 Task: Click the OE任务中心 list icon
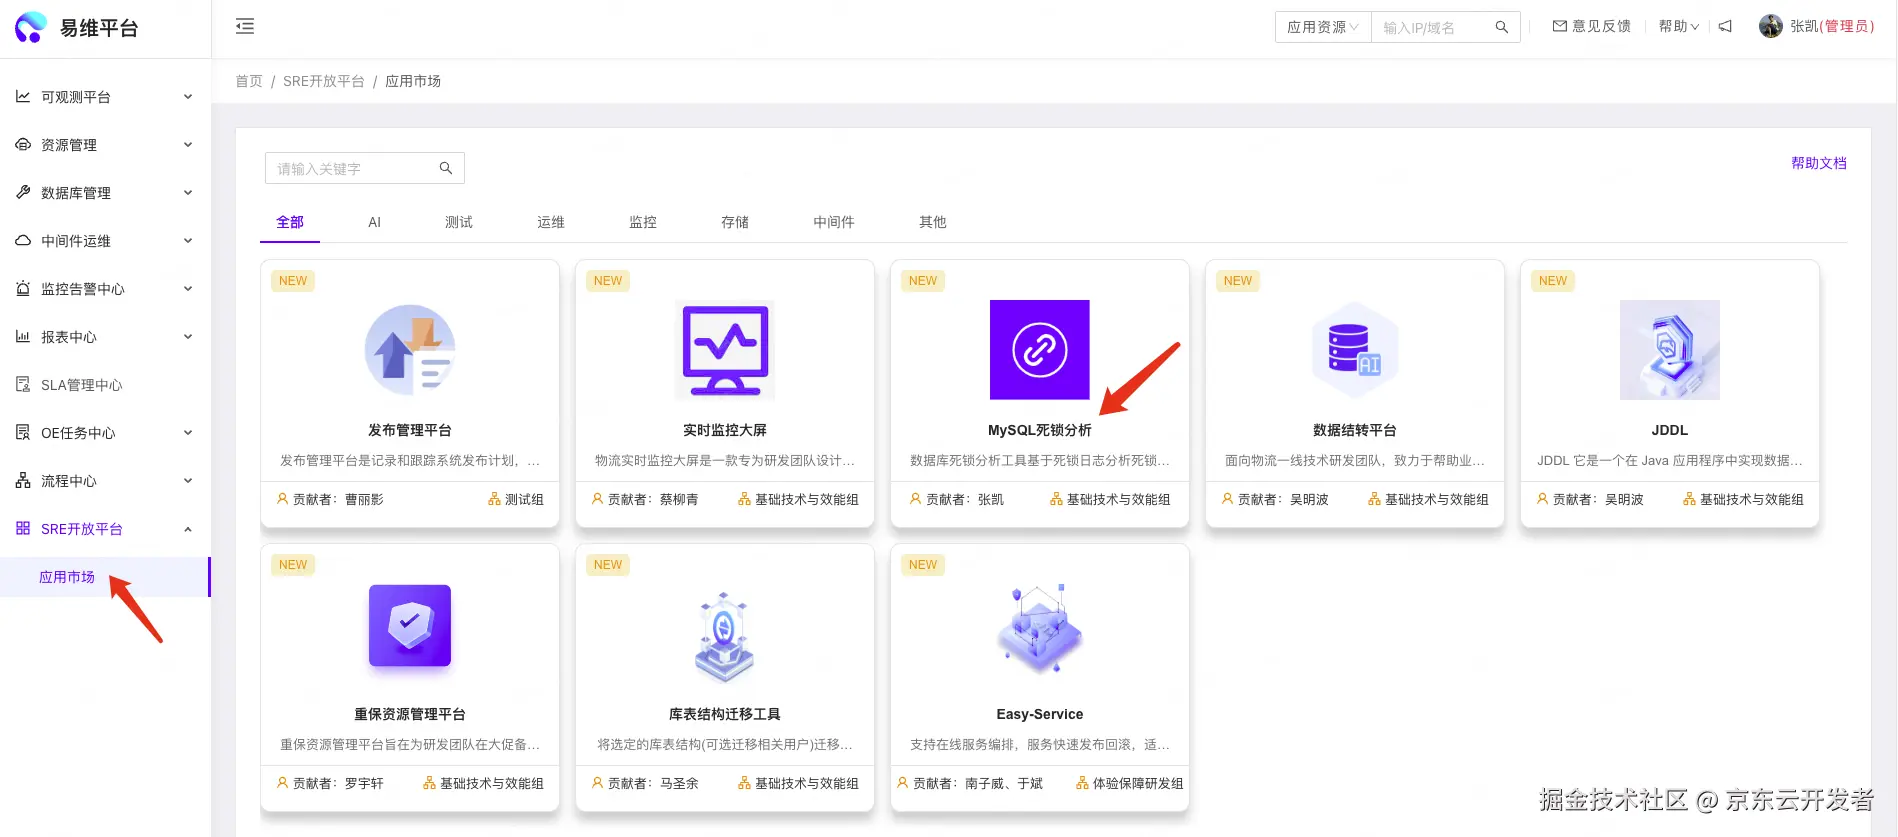(x=23, y=432)
